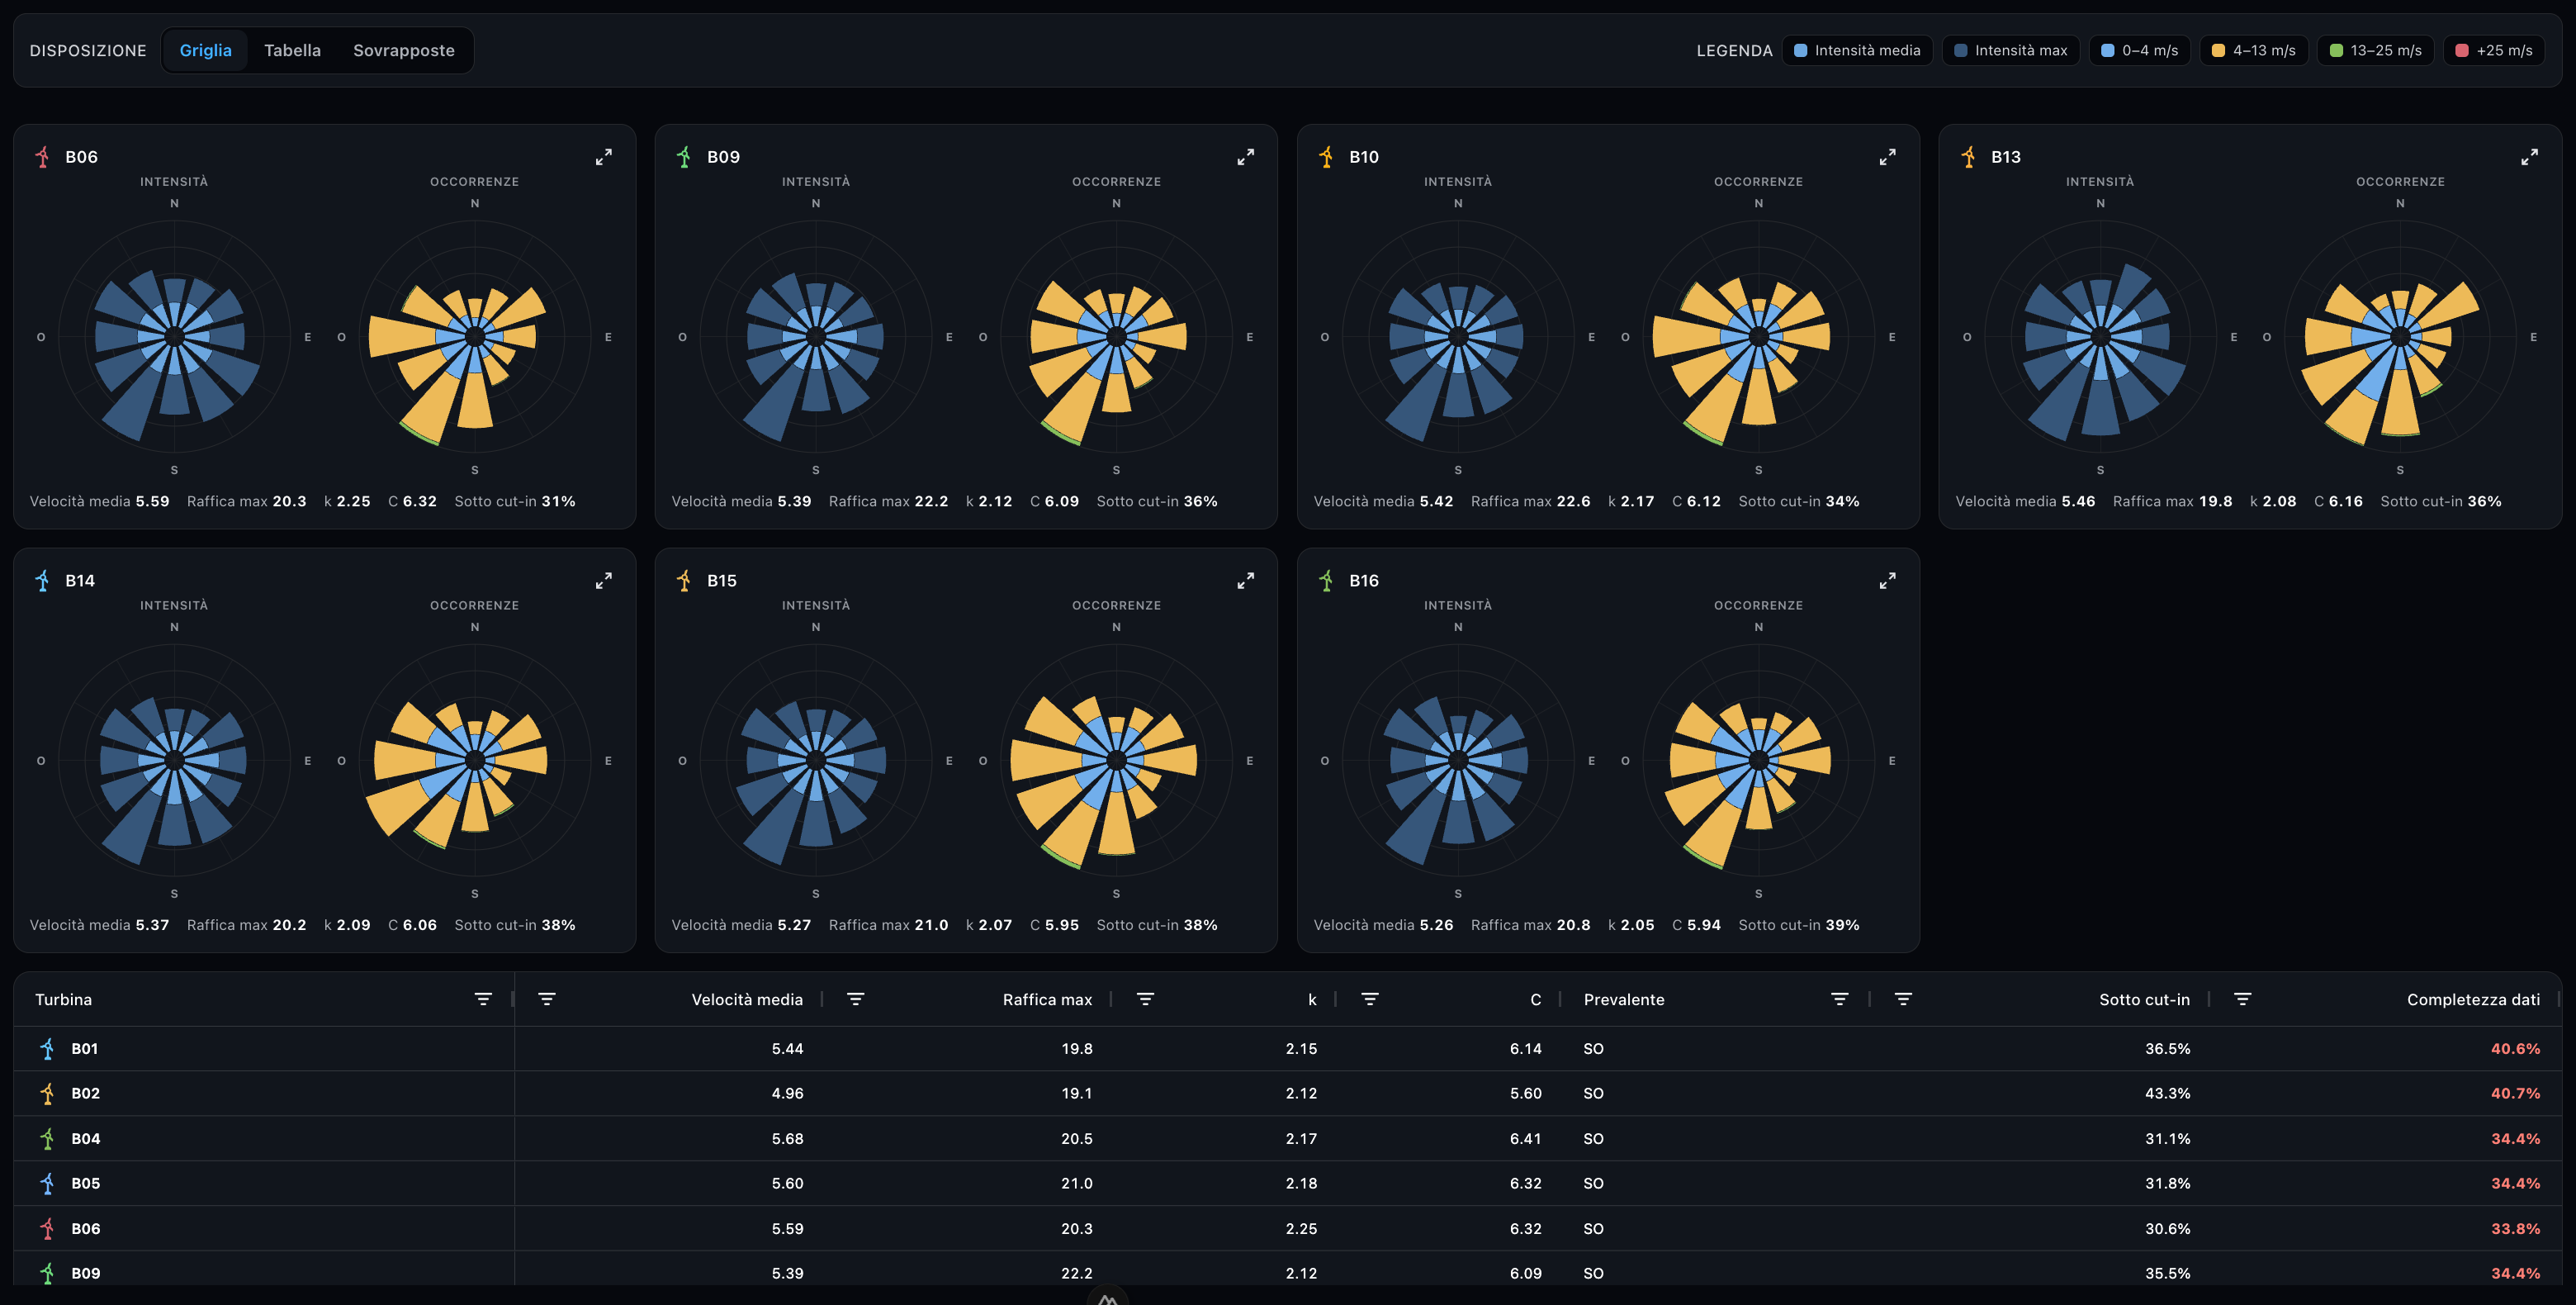
Task: Sort by Velocità media column header
Action: (x=747, y=1000)
